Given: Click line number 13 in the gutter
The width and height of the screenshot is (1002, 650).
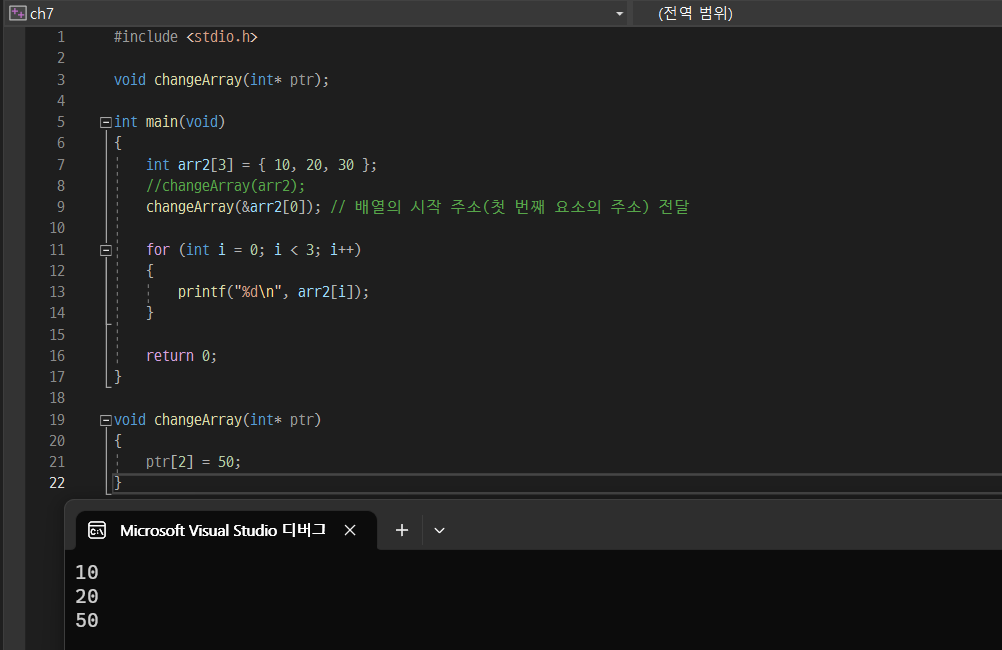Looking at the screenshot, I should click(x=57, y=292).
